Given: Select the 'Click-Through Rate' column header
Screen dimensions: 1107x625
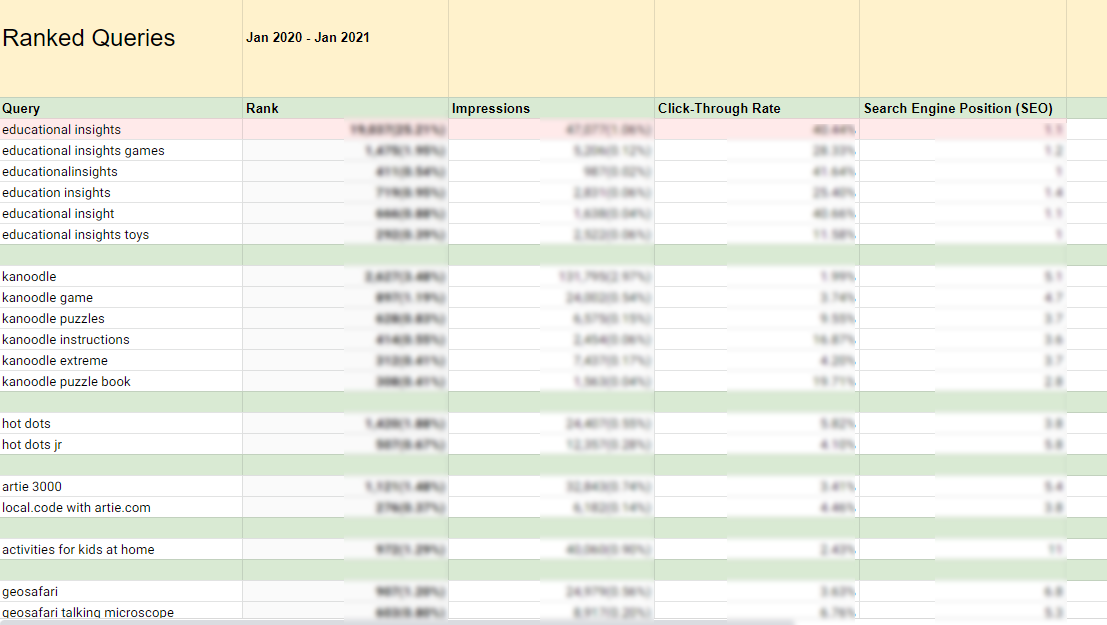Looking at the screenshot, I should 757,108.
